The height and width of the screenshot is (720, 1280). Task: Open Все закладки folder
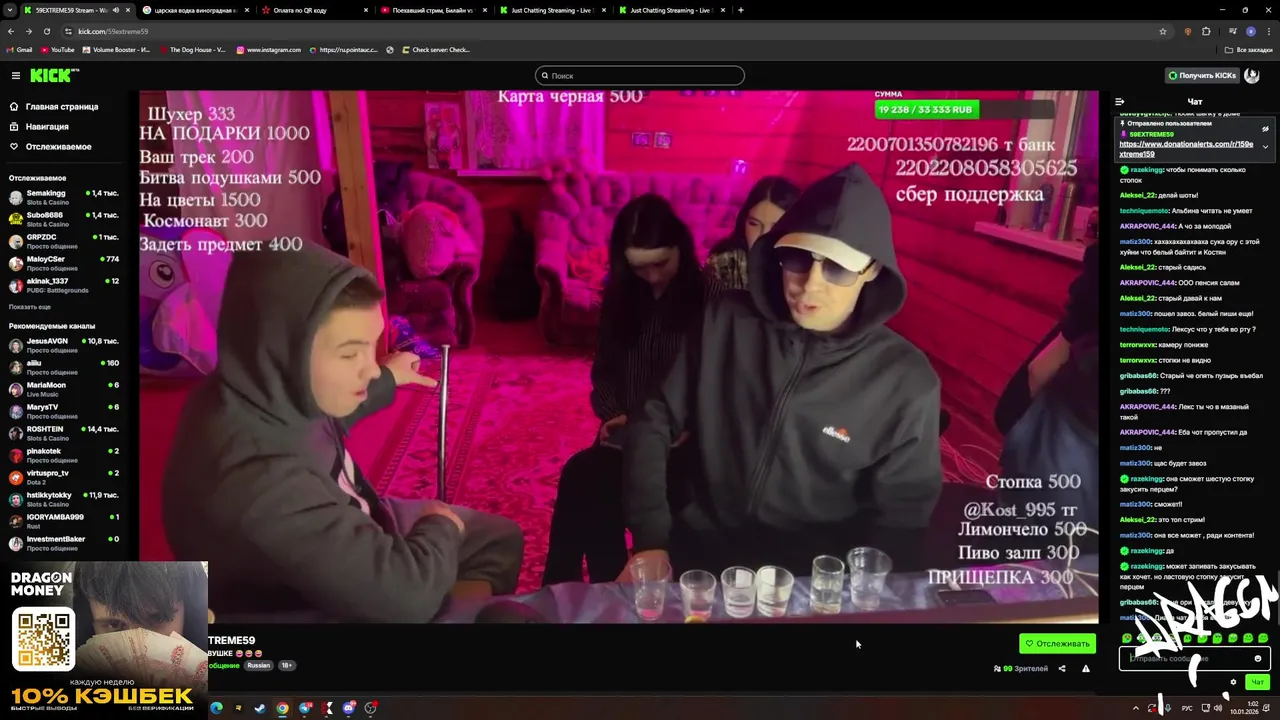(1249, 50)
